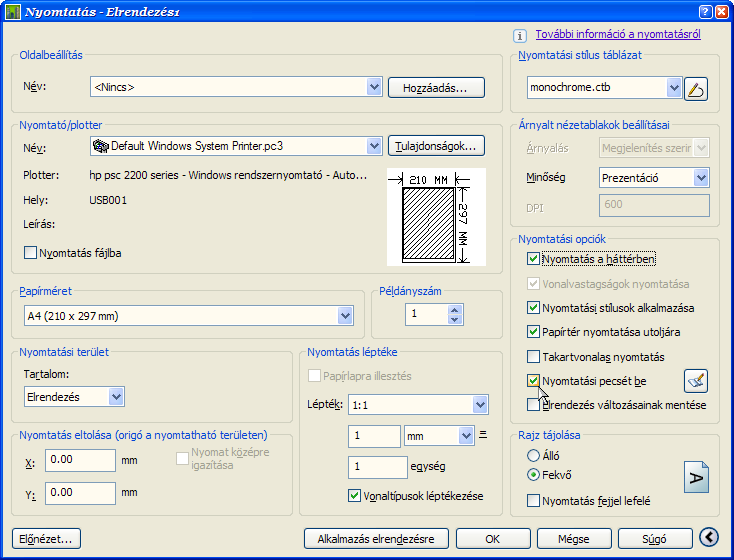Enable Nyomtatás fejjel lefelé checkbox
Screen dimensions: 734x560
(x=533, y=501)
